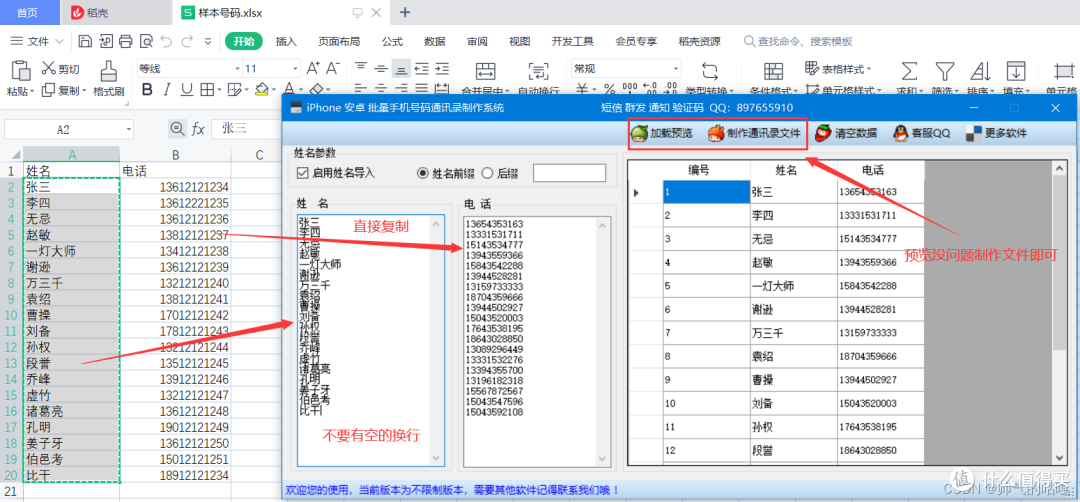Toggle Bold formatting button
1080x502 pixels.
coord(147,90)
